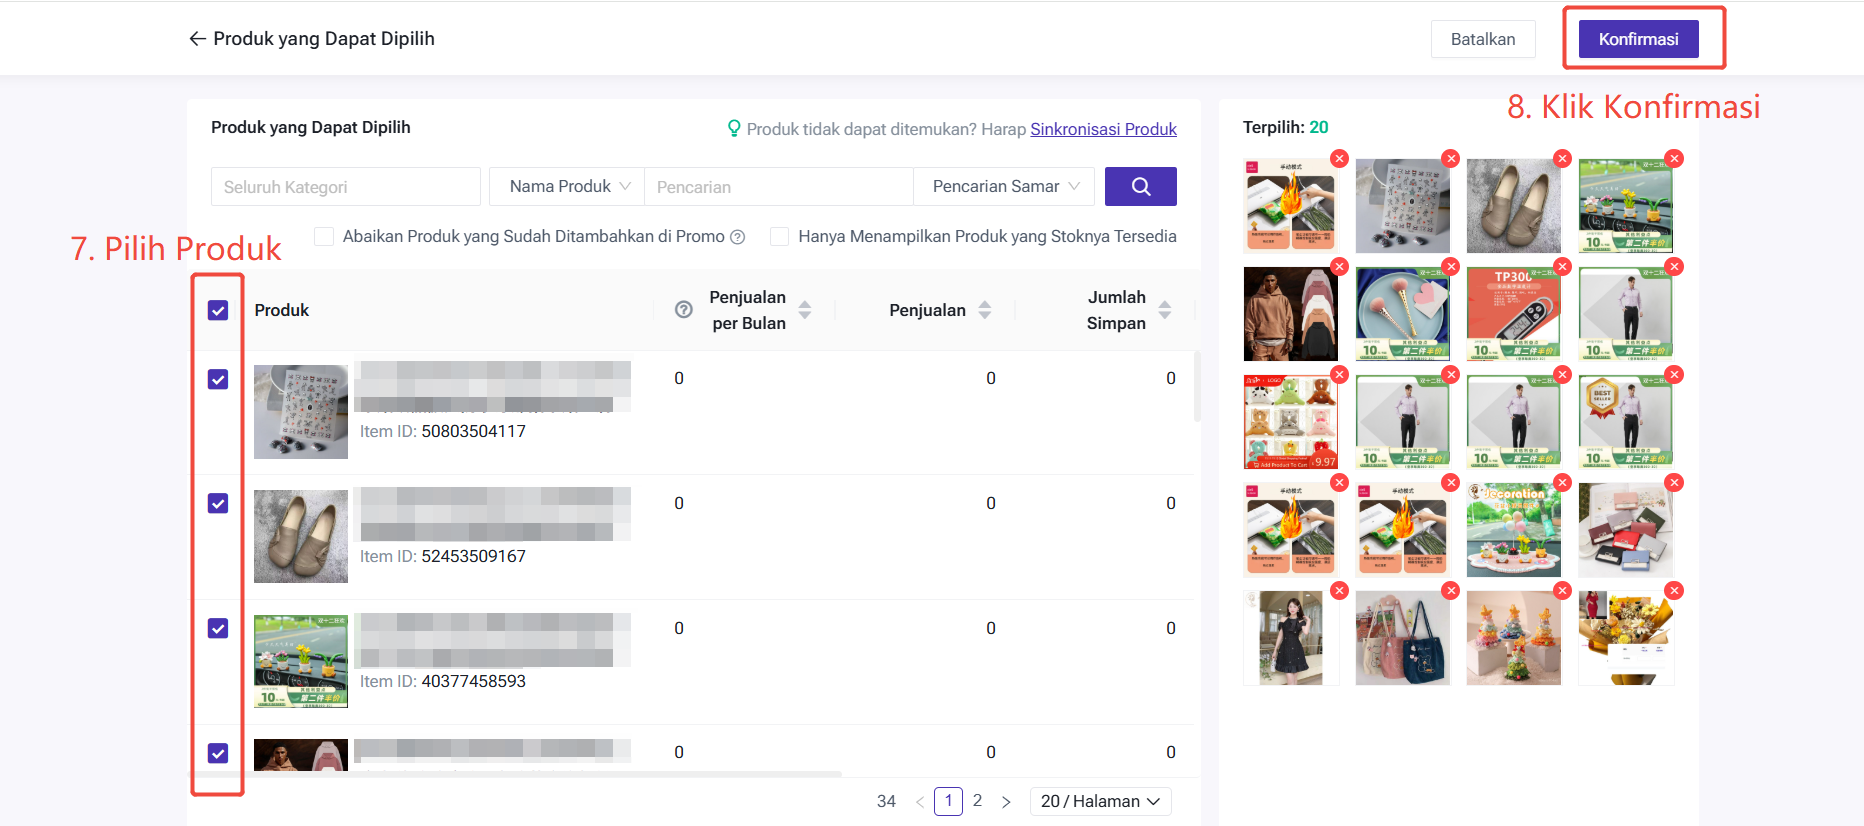Sort by Jumlah Simpan arrows
Image resolution: width=1864 pixels, height=826 pixels.
coord(1165,310)
